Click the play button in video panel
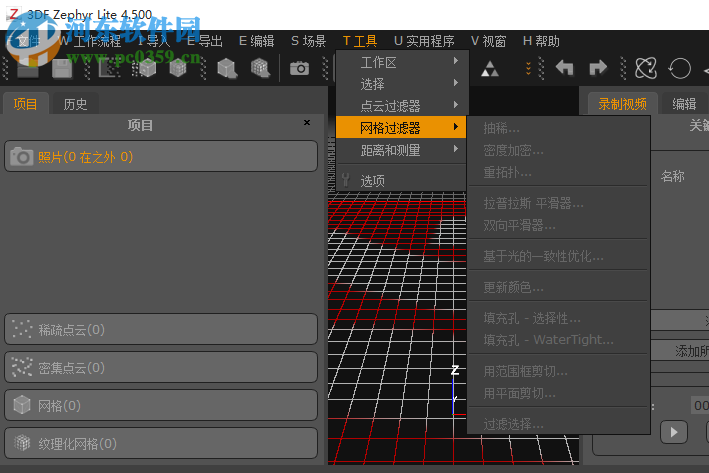The height and width of the screenshot is (473, 709). (674, 432)
